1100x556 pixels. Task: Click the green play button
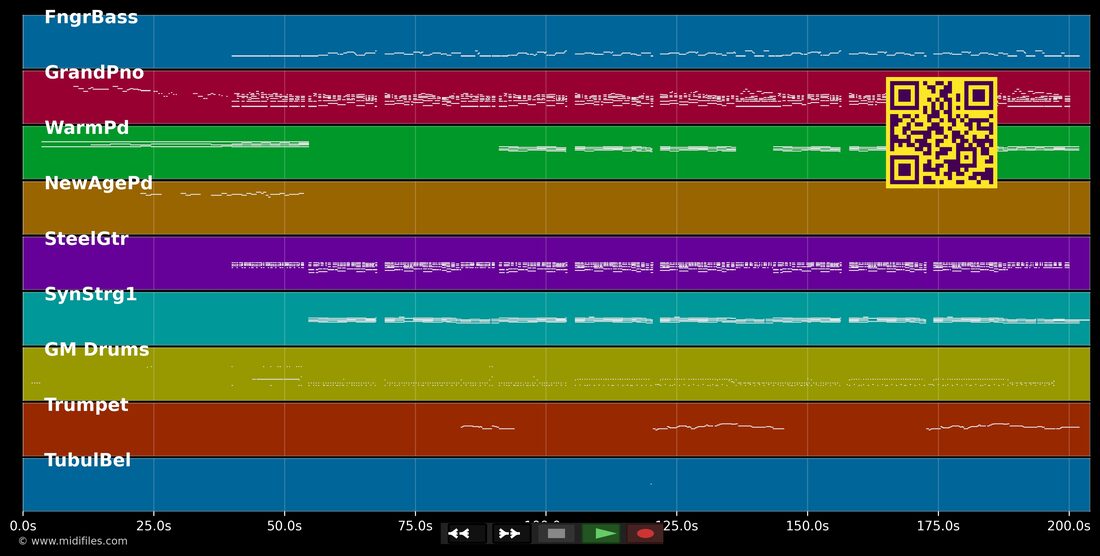click(602, 534)
